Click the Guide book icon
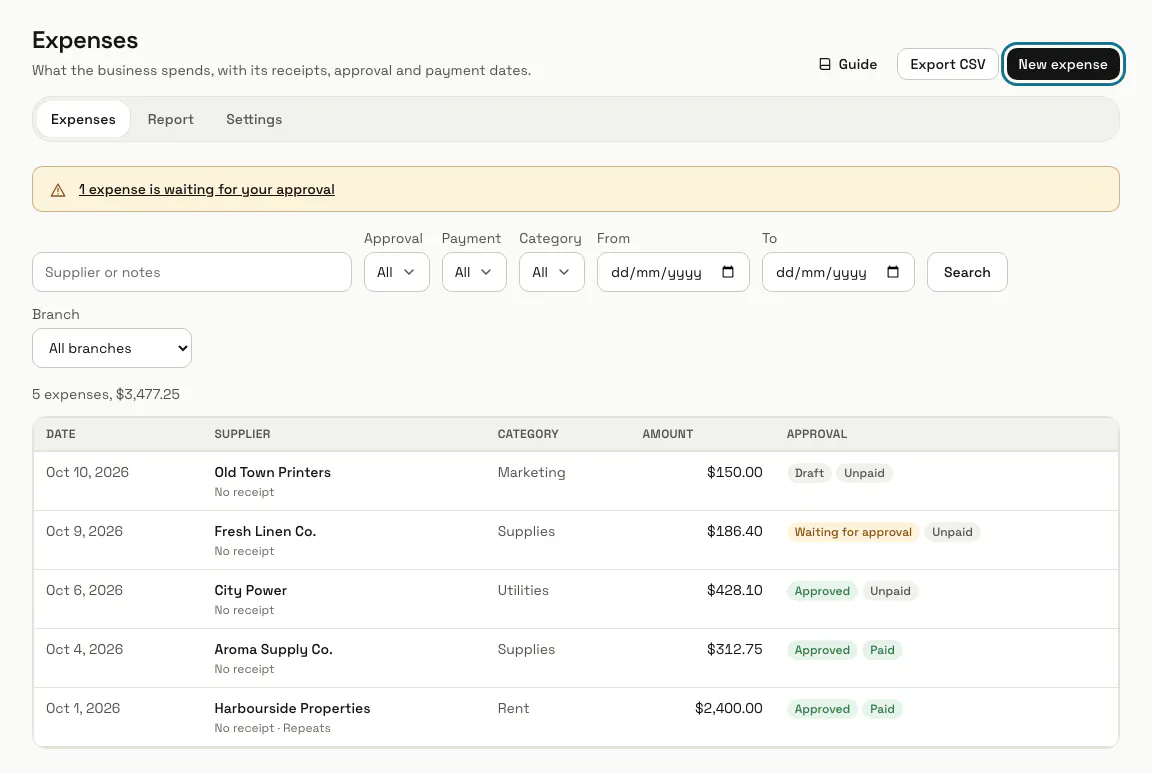Viewport: 1152px width, 773px height. (825, 65)
